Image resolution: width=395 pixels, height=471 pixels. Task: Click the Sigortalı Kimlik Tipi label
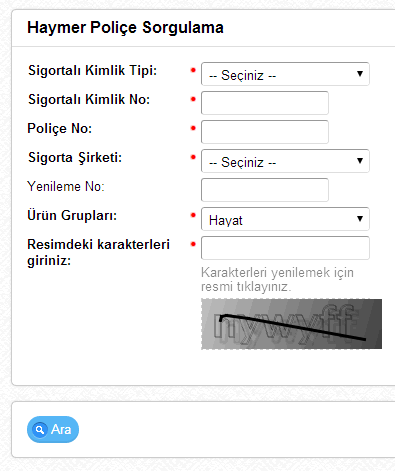click(92, 71)
